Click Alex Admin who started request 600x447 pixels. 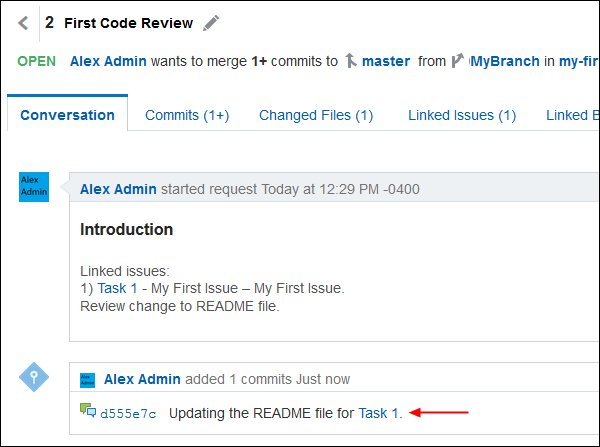click(x=118, y=188)
